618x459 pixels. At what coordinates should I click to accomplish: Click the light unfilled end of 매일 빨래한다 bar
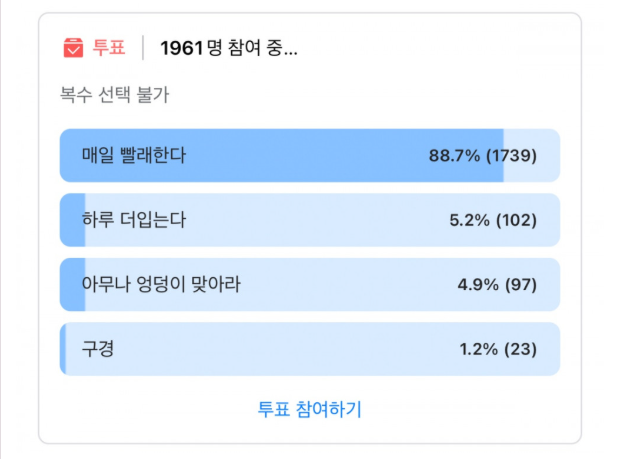point(531,155)
